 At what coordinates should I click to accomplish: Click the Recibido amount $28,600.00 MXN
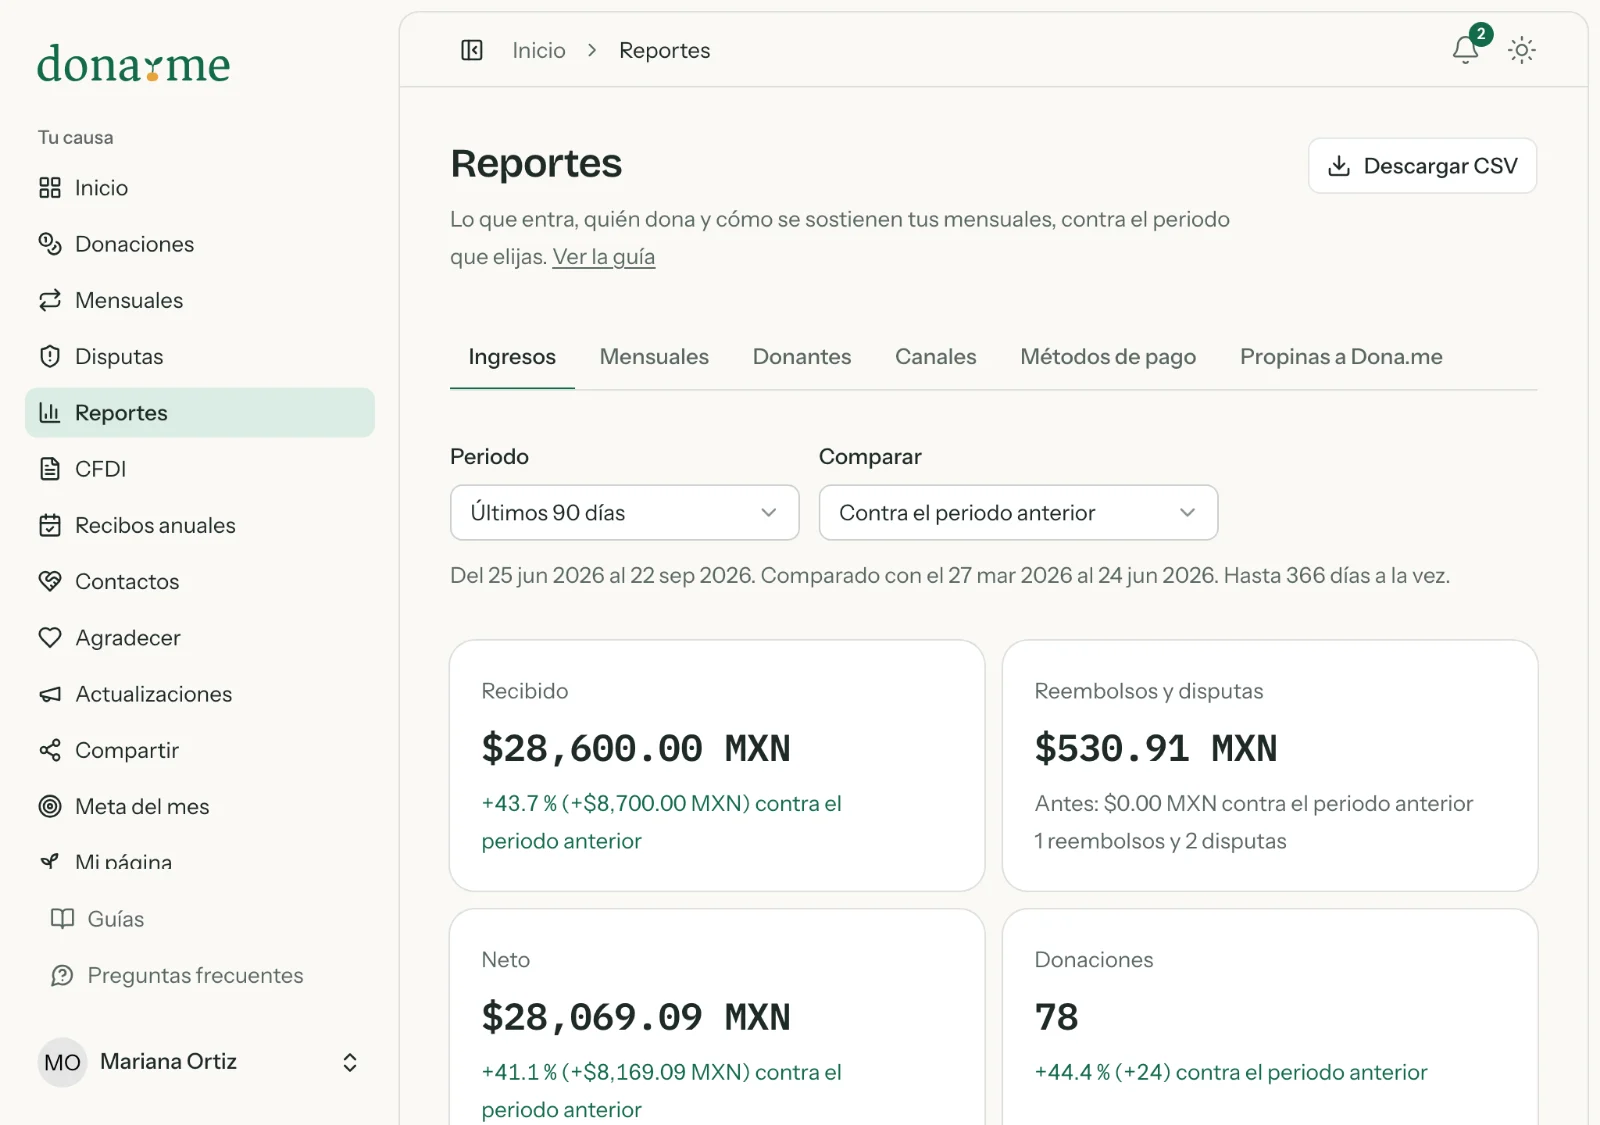pyautogui.click(x=636, y=748)
